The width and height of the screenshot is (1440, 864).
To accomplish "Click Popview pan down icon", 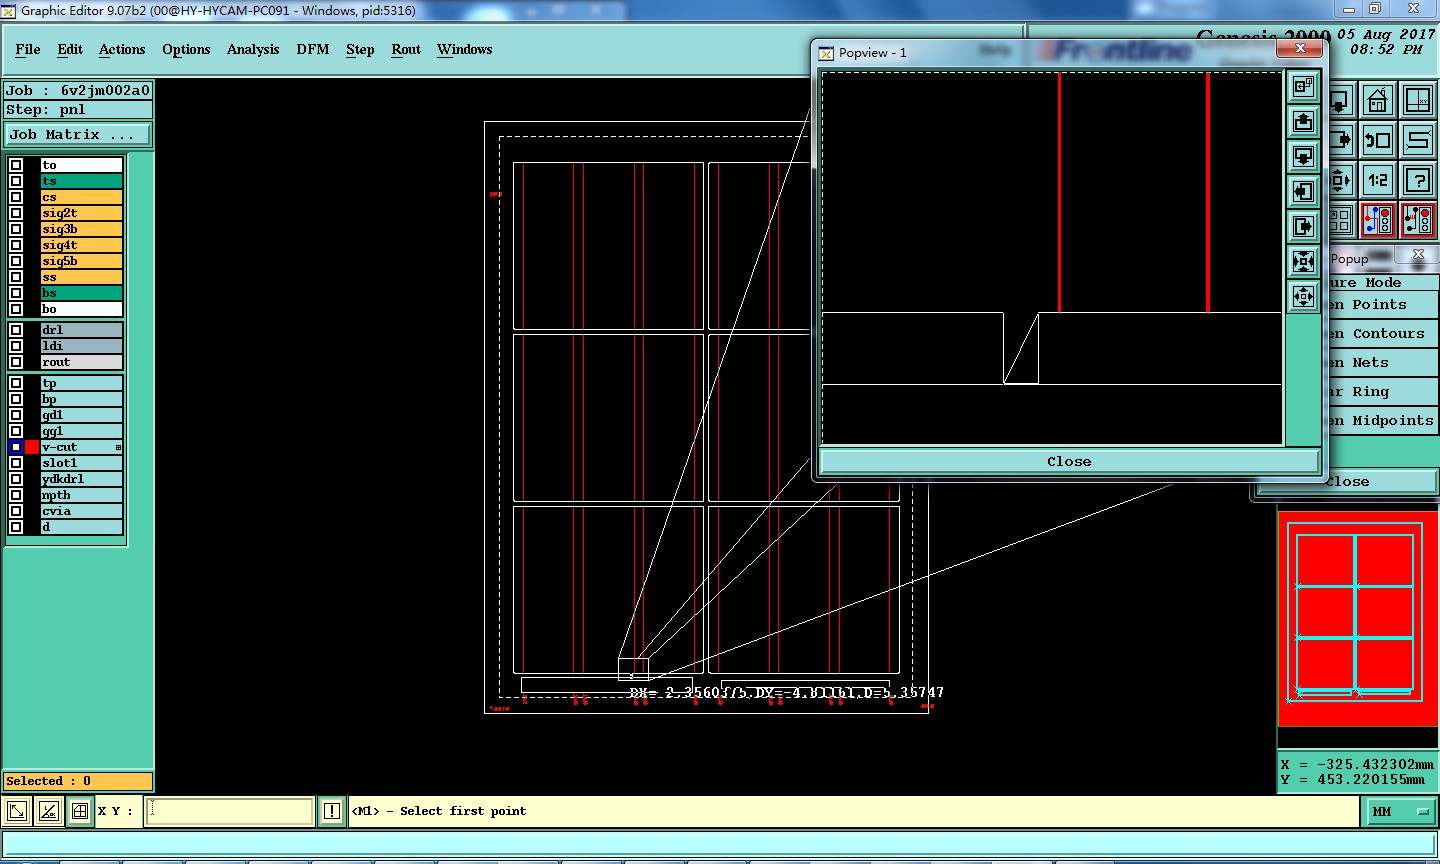I will point(1303,156).
